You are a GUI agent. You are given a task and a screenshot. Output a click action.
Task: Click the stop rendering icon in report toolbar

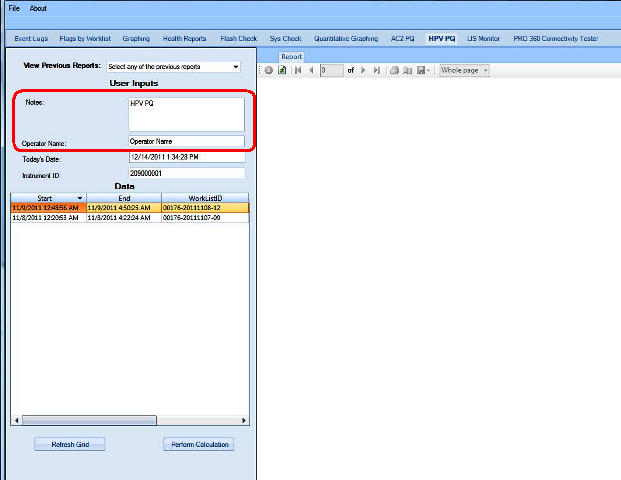tap(269, 71)
